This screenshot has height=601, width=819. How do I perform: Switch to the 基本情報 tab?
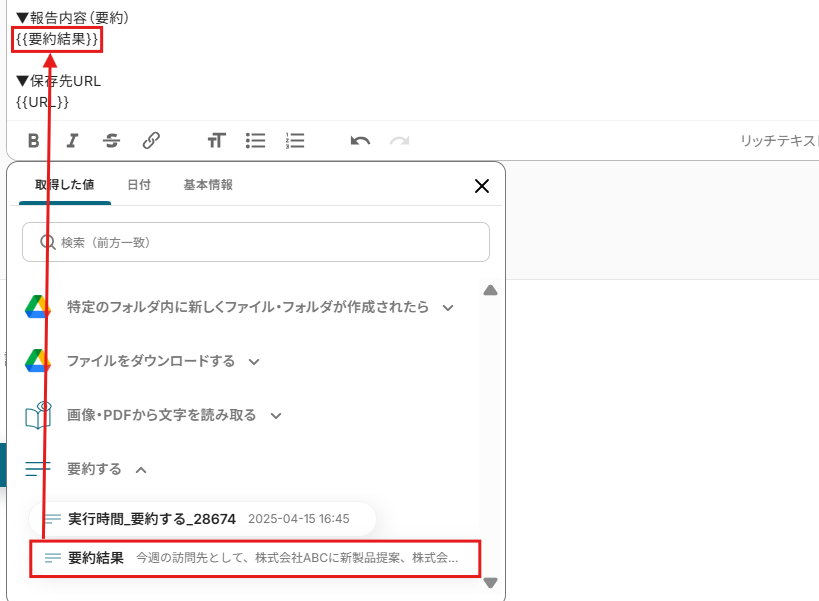click(x=208, y=185)
